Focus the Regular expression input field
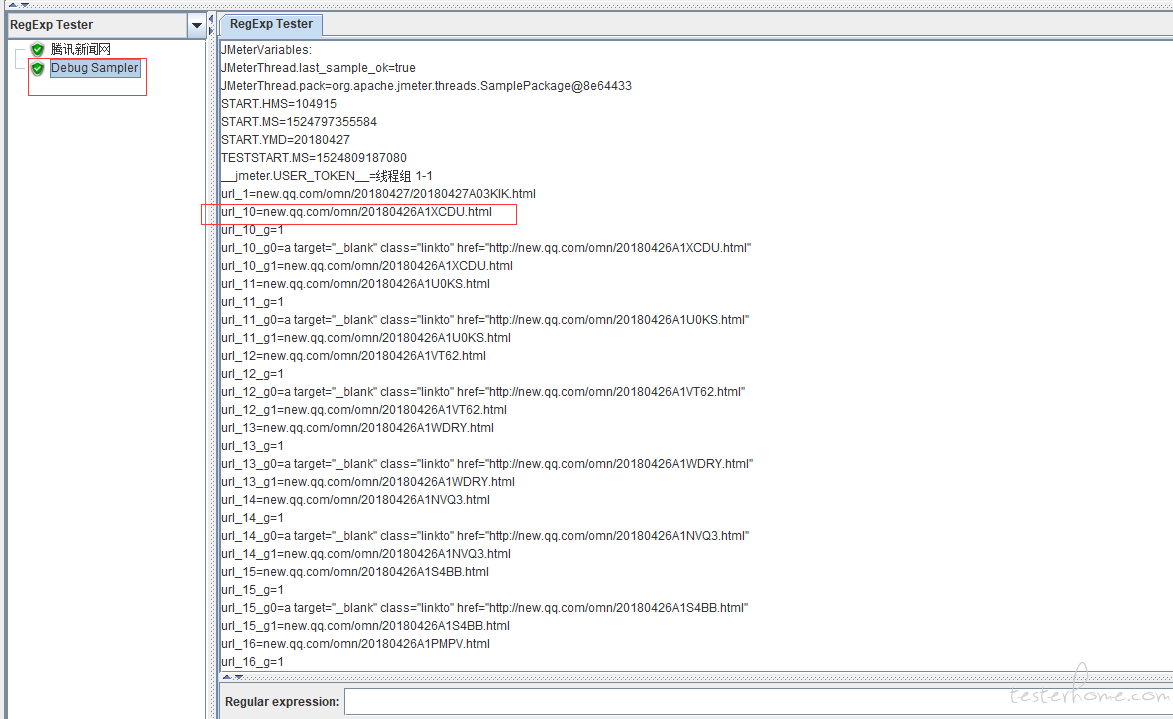 [x=758, y=702]
